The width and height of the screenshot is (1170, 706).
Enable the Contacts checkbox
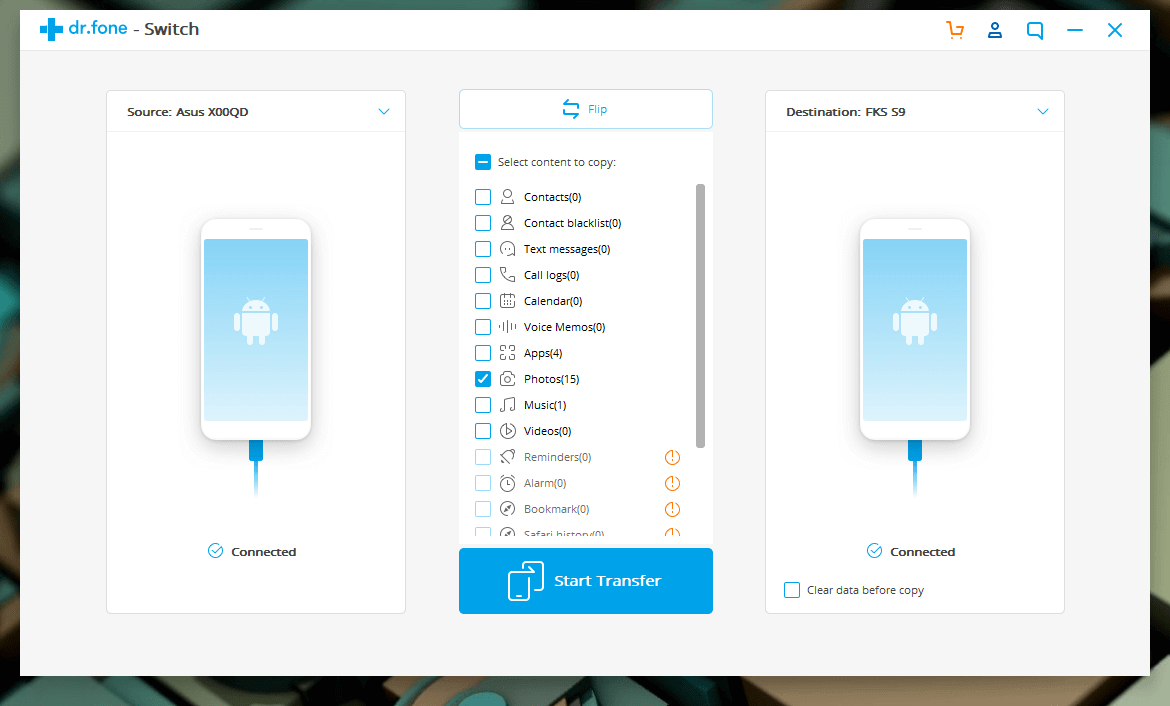click(483, 197)
